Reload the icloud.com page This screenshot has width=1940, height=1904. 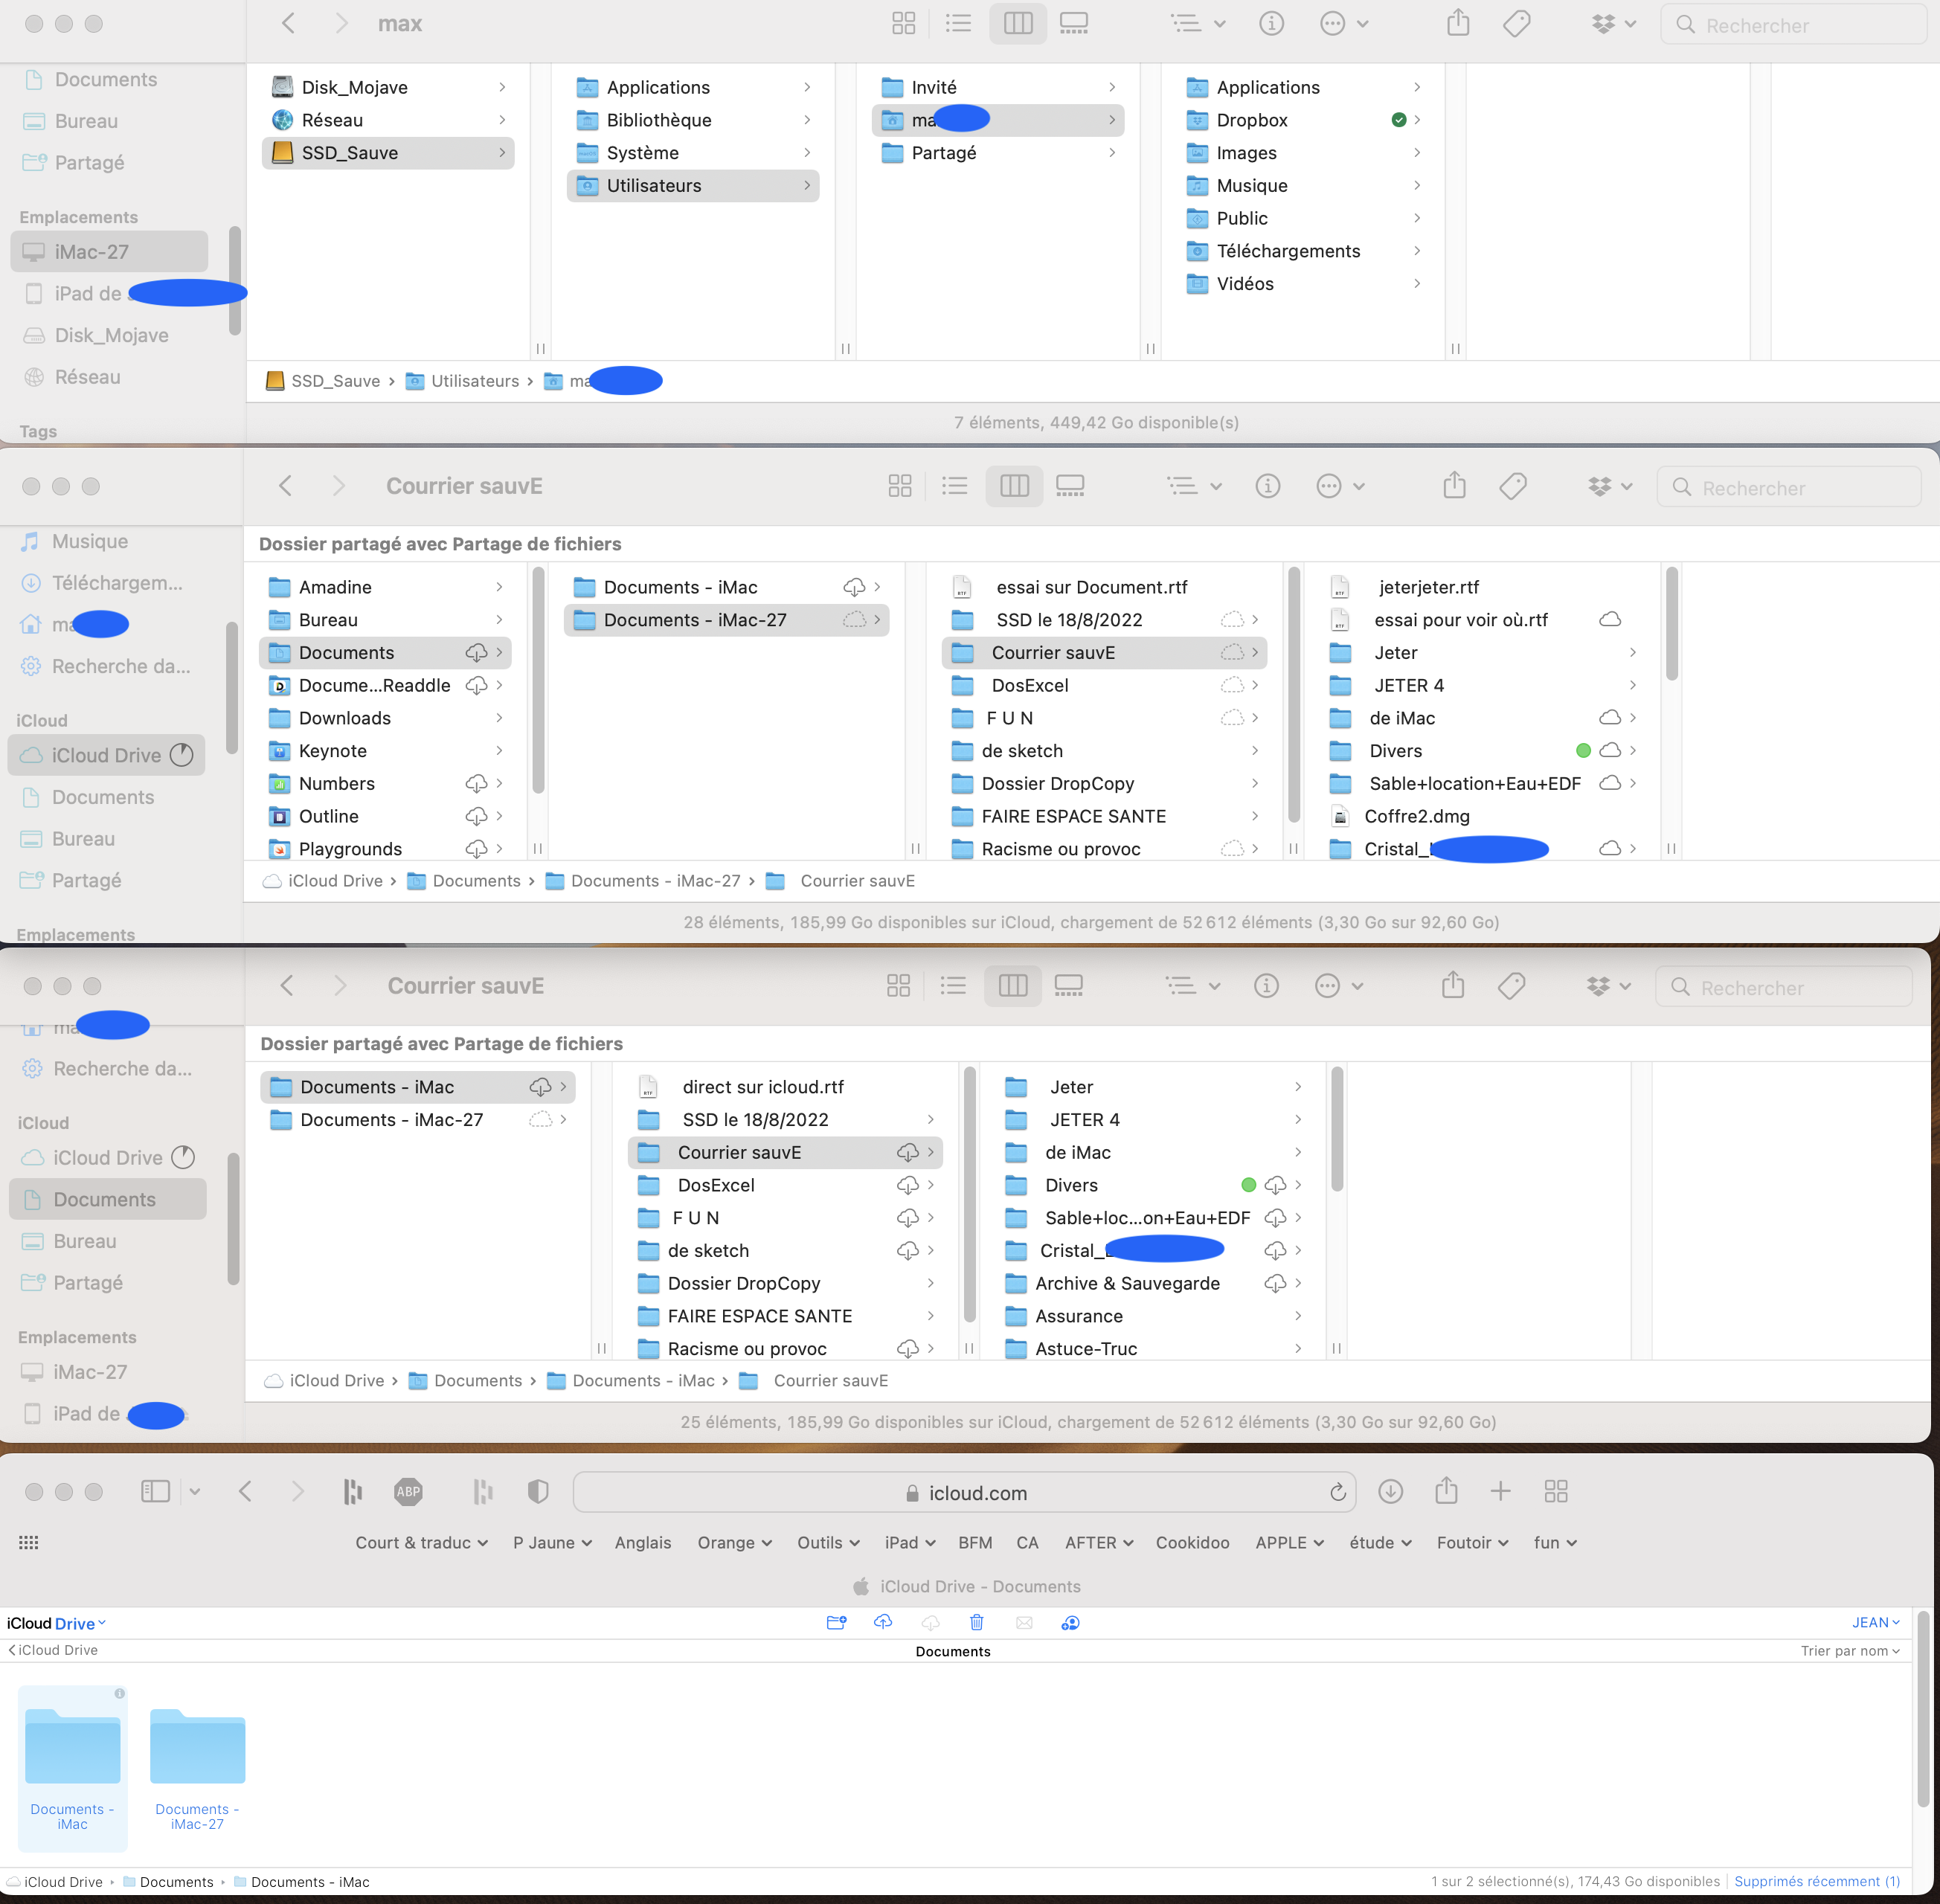[1338, 1493]
